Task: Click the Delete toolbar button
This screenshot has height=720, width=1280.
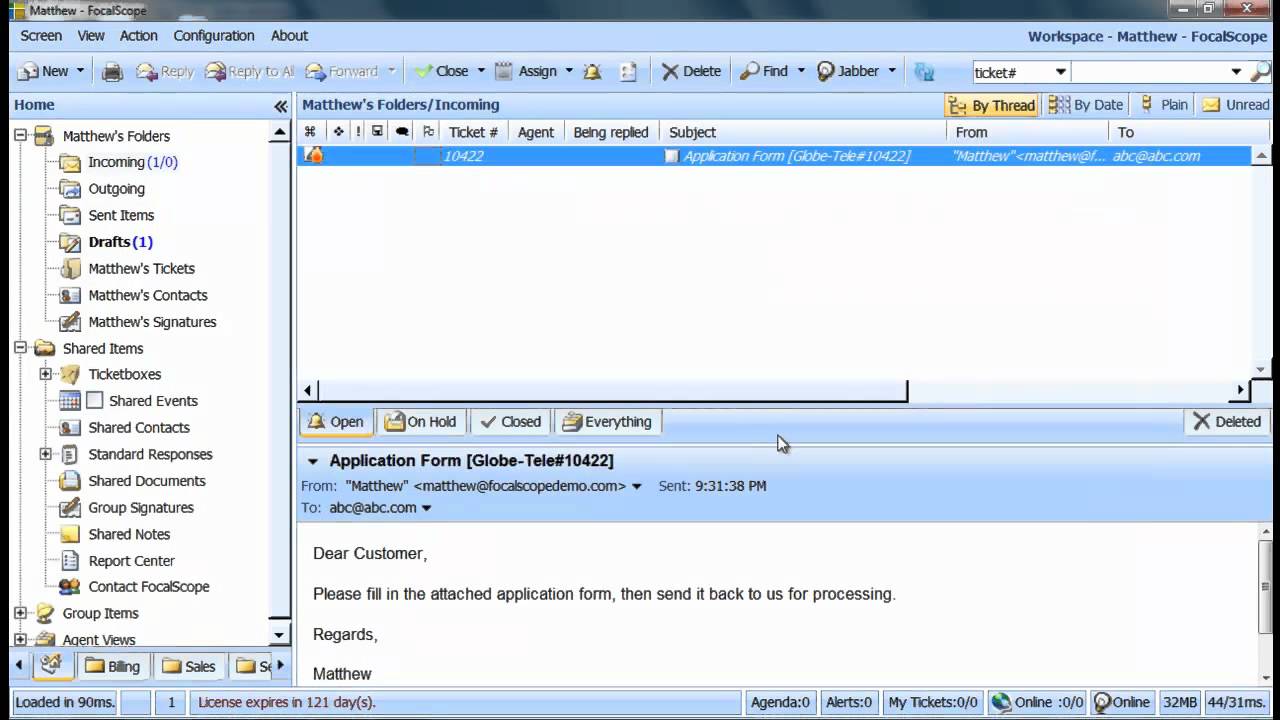Action: pos(691,71)
